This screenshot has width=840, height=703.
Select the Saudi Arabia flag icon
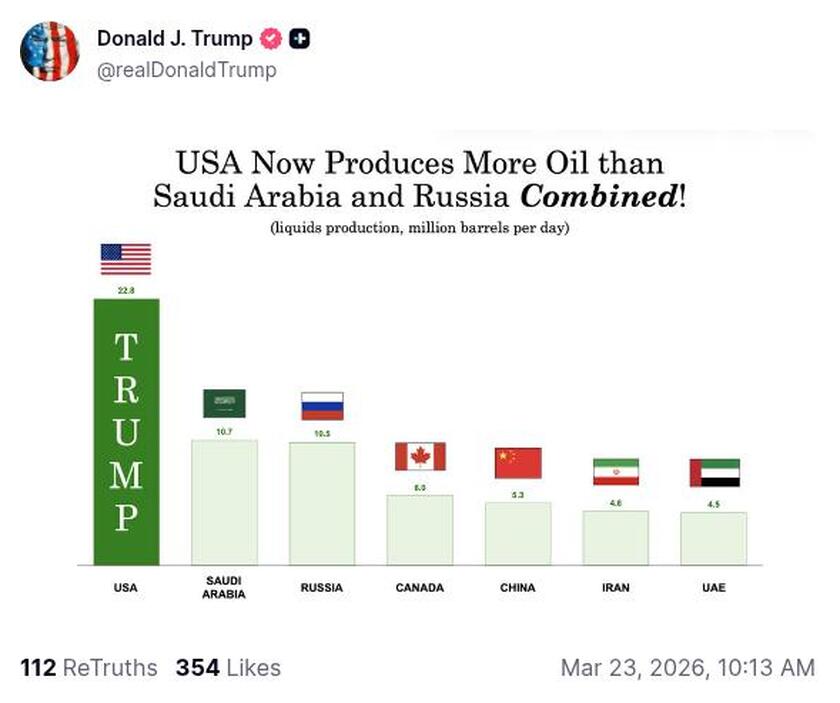(223, 403)
